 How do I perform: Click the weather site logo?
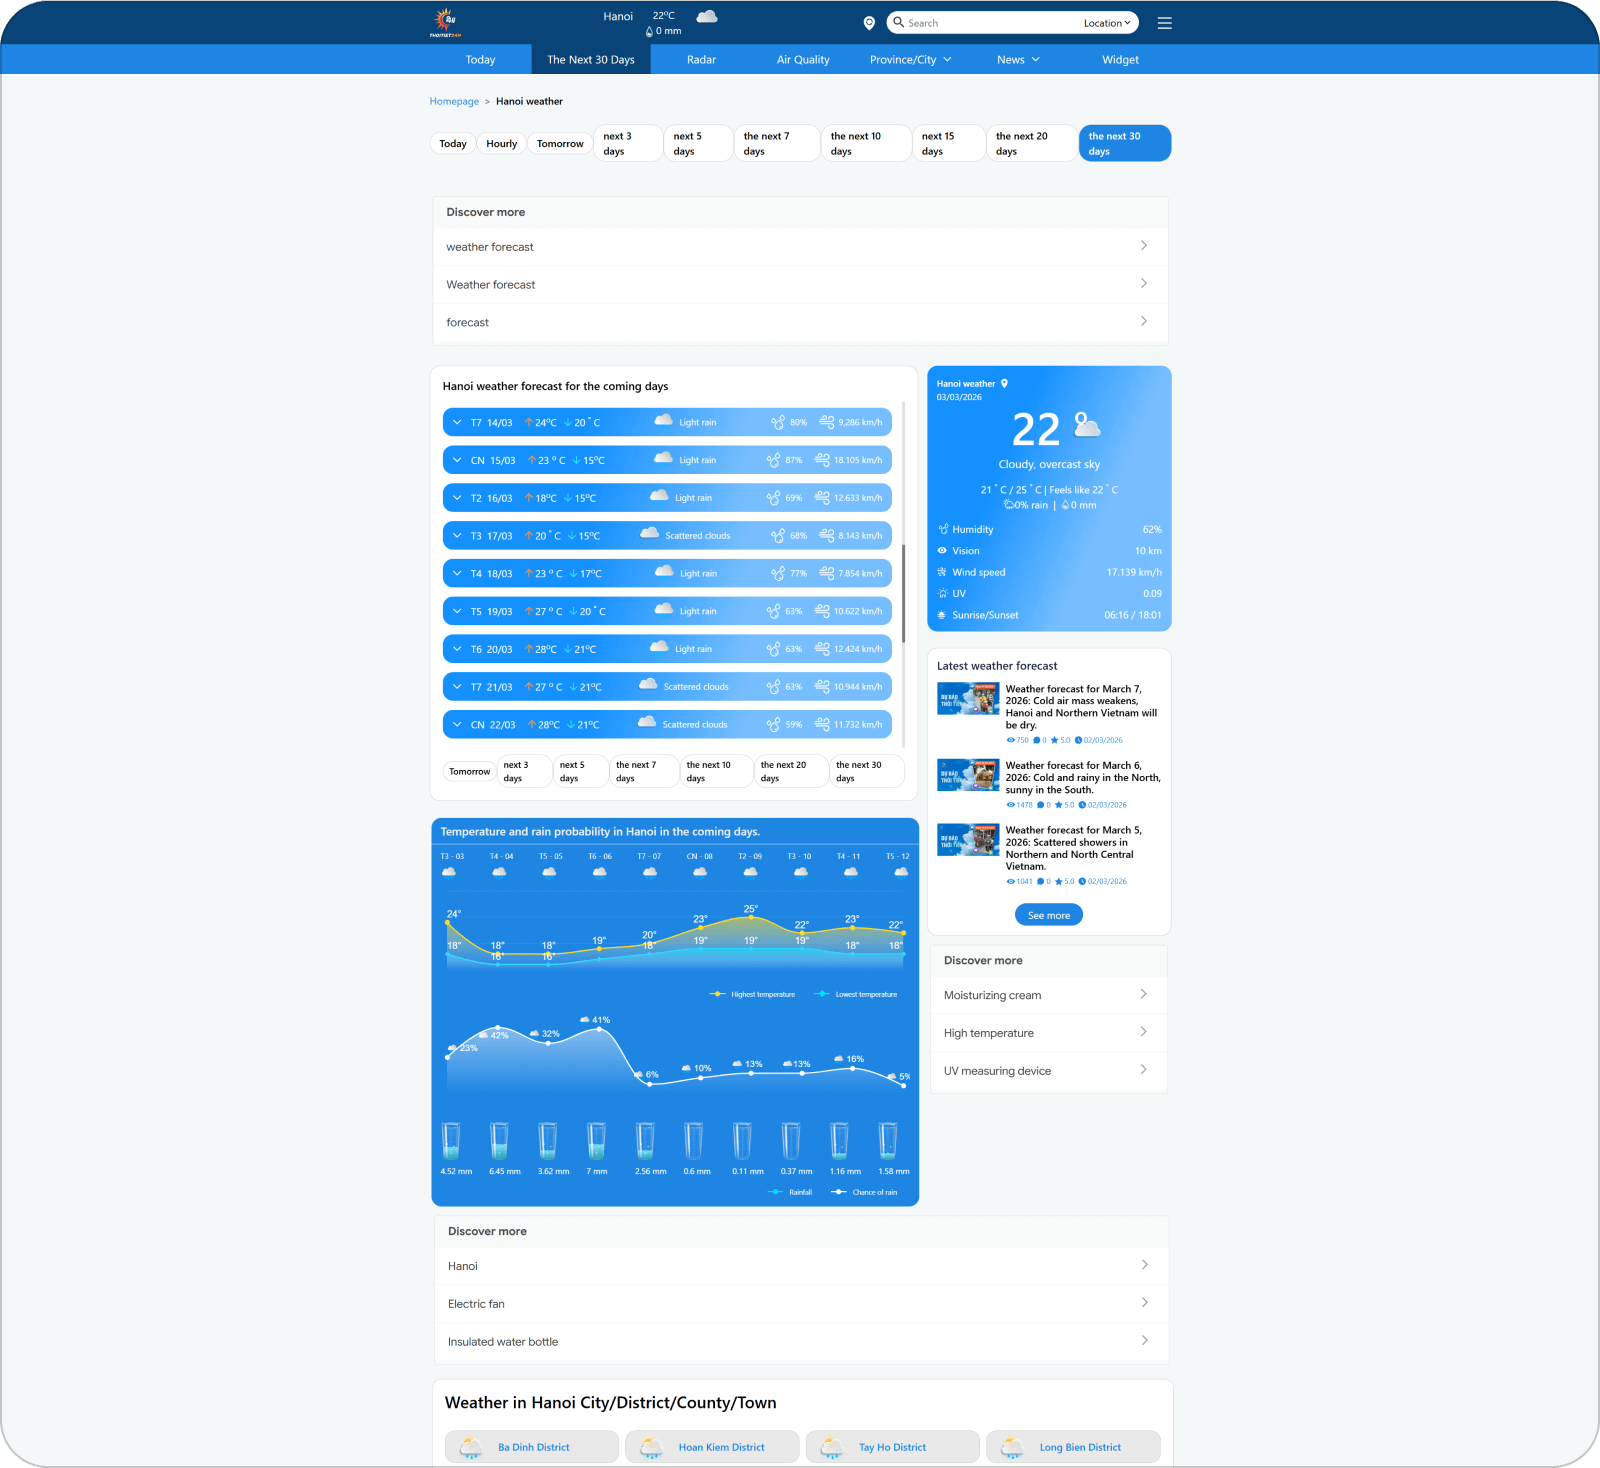point(446,21)
